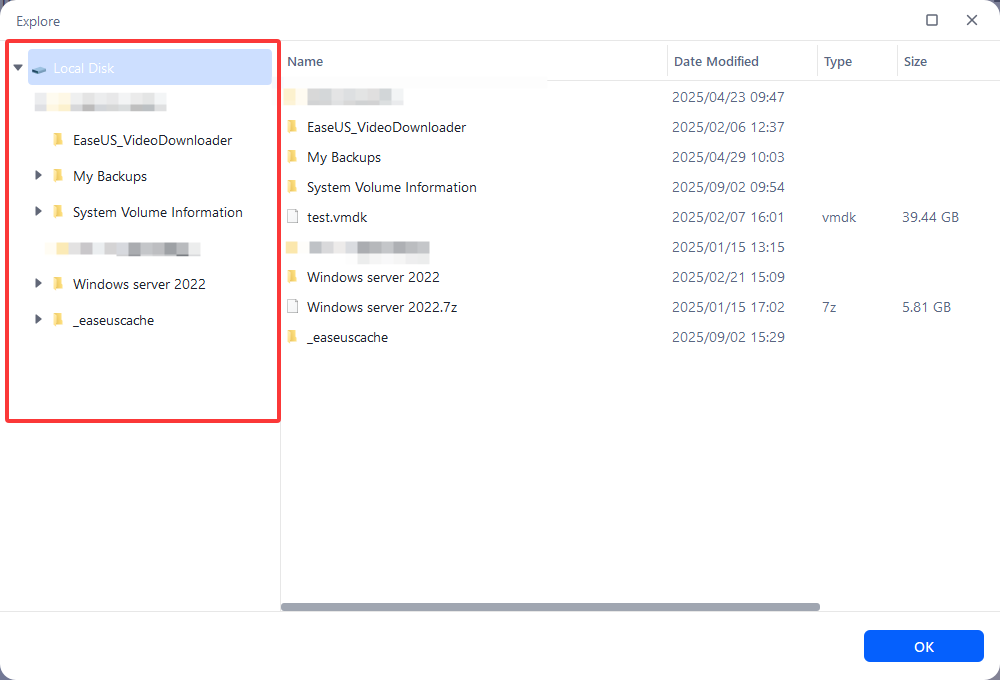Click the Type column header
1000x680 pixels.
pyautogui.click(x=838, y=61)
